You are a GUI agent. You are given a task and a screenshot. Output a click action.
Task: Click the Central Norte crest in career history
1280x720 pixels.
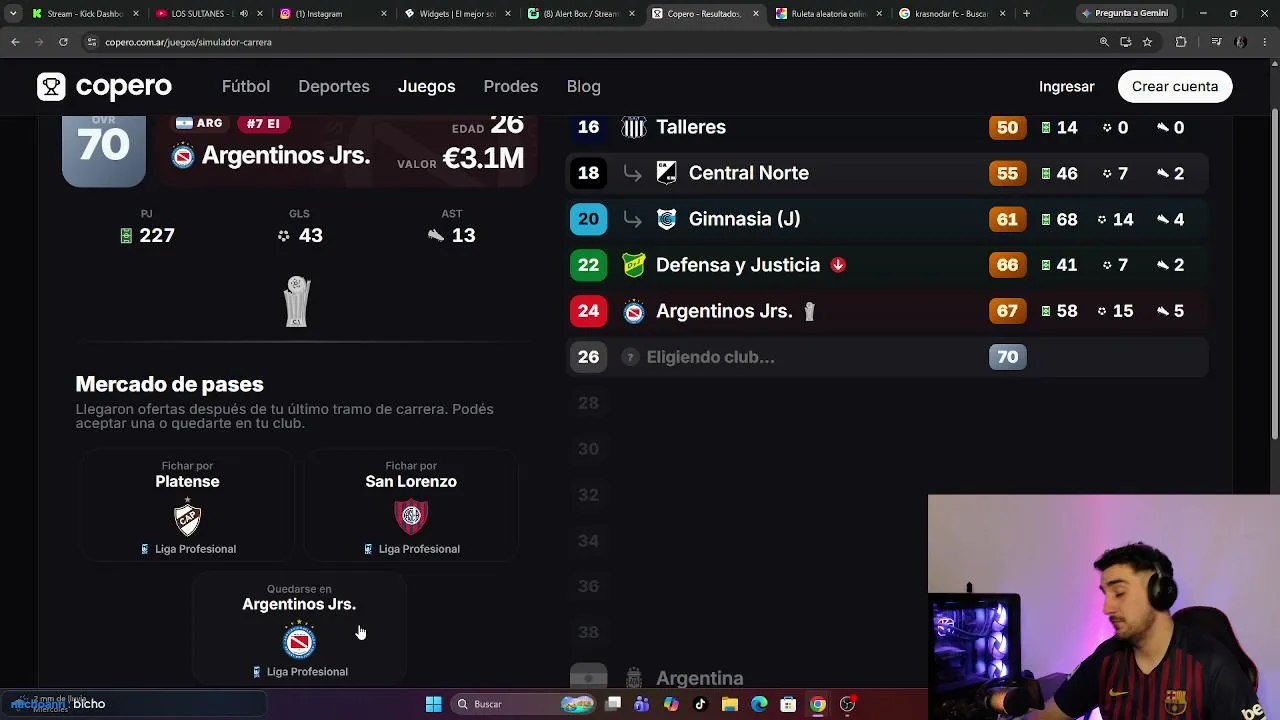(667, 173)
